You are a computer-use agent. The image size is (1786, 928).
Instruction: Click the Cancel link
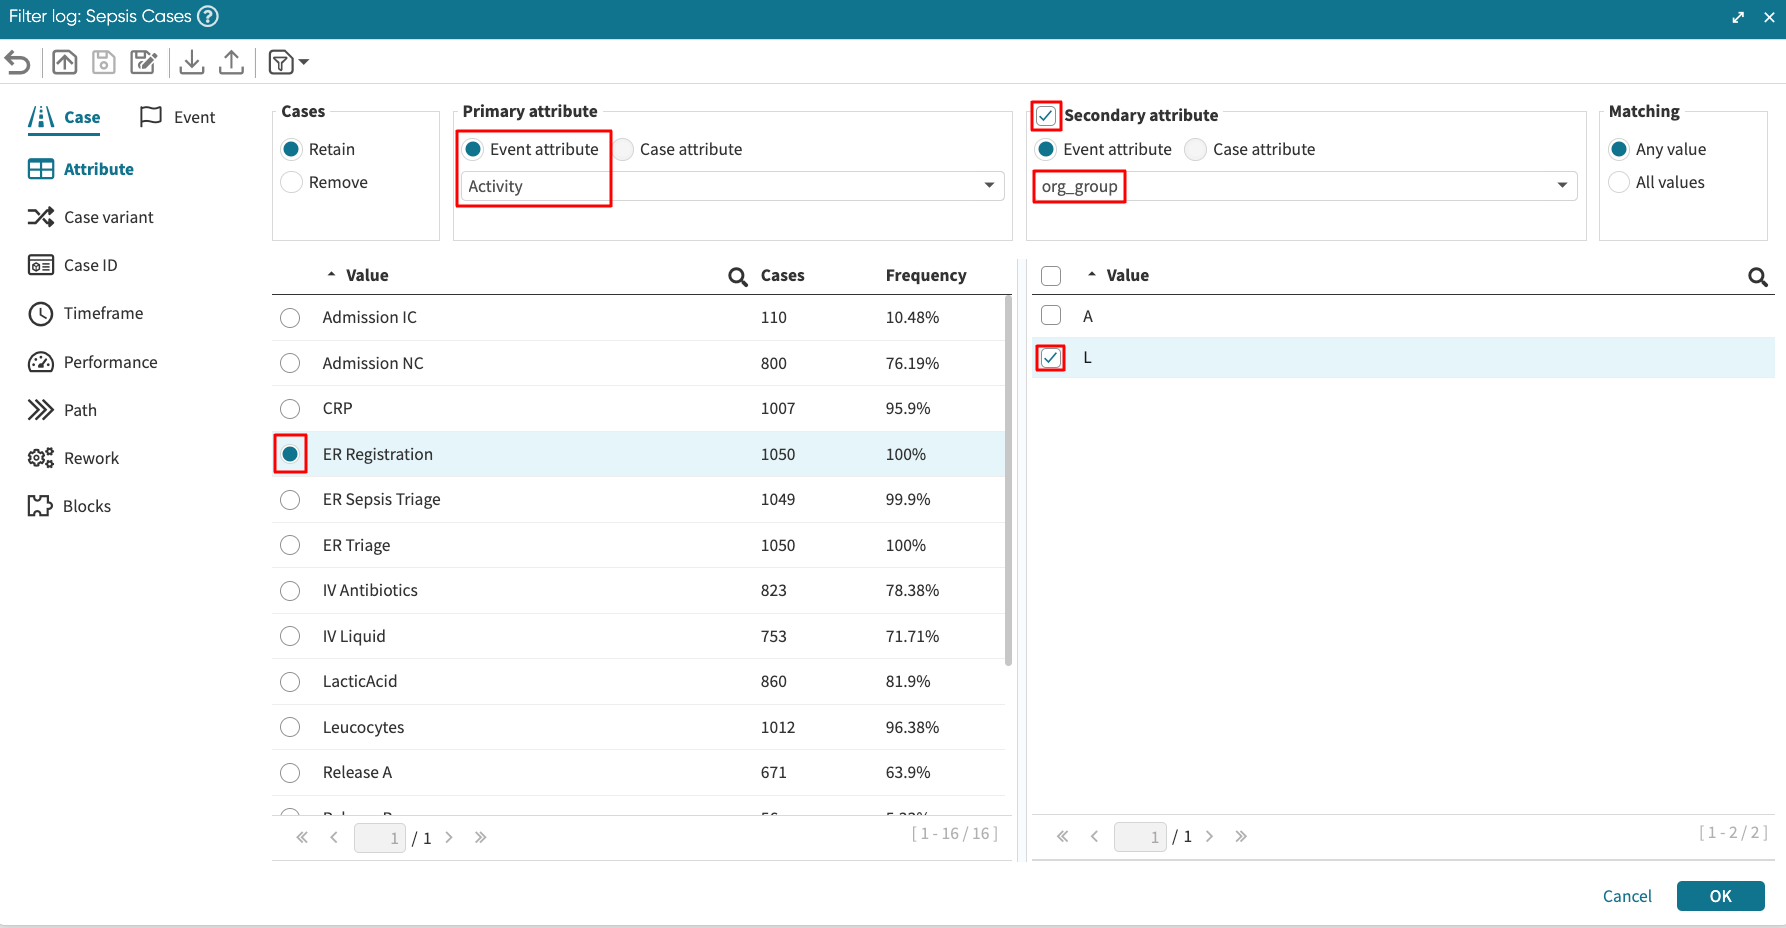pyautogui.click(x=1626, y=896)
